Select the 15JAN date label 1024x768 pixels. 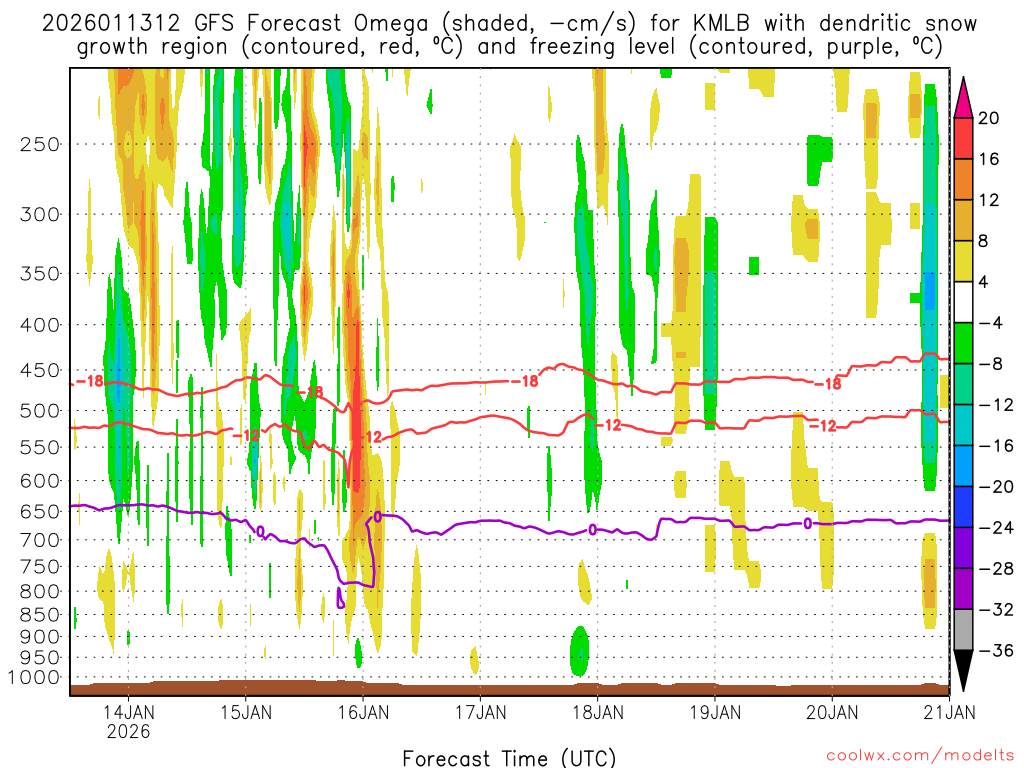point(246,711)
